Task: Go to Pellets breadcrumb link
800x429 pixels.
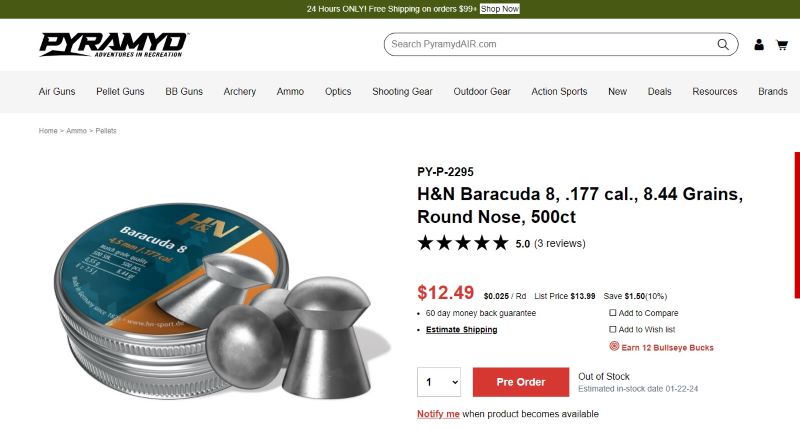Action: tap(106, 131)
